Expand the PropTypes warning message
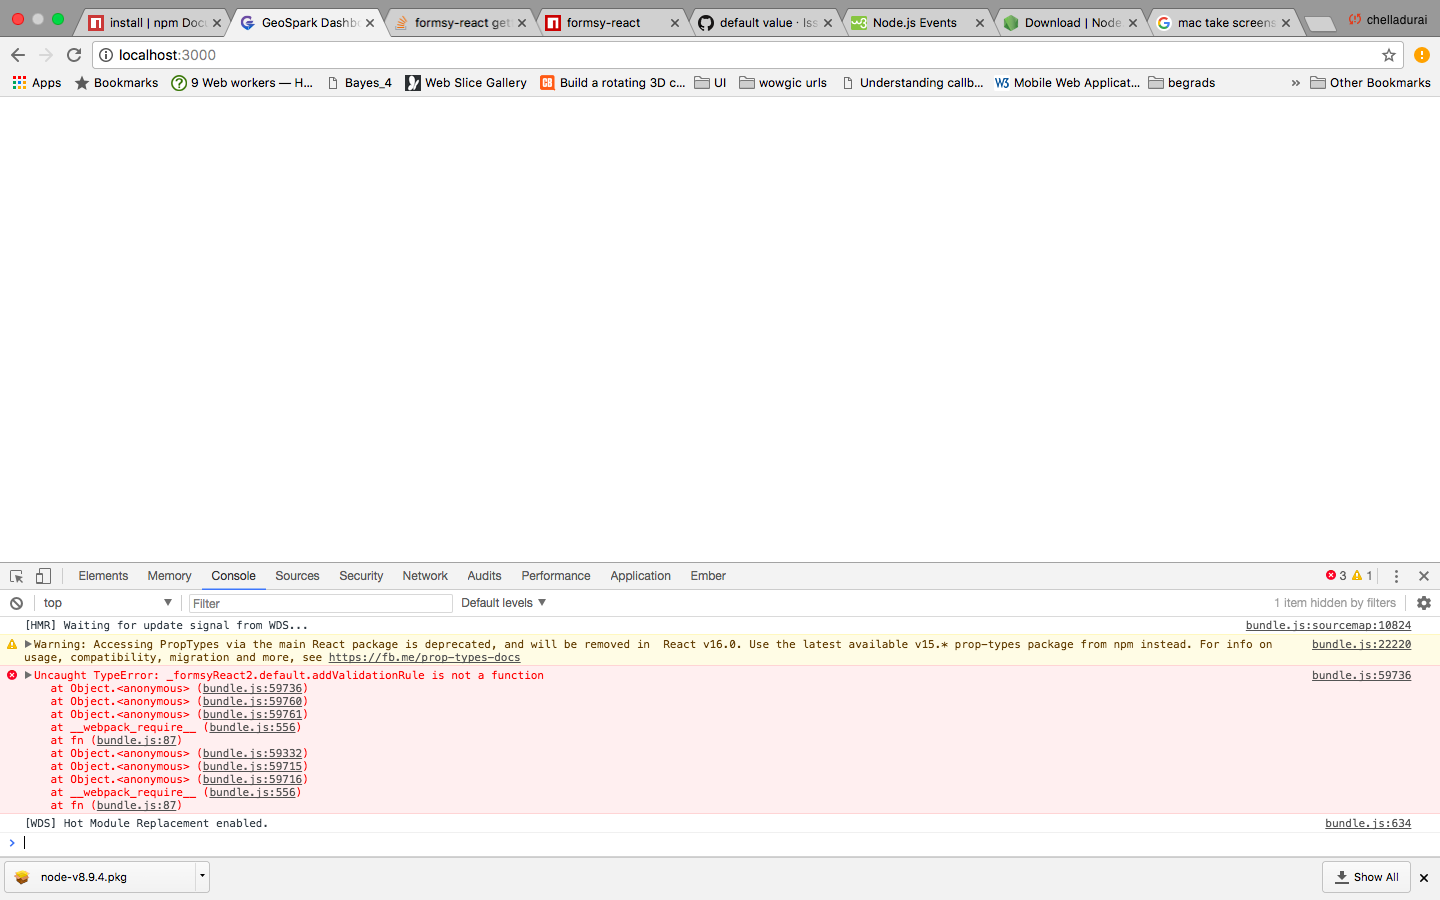Viewport: 1440px width, 900px height. 28,644
